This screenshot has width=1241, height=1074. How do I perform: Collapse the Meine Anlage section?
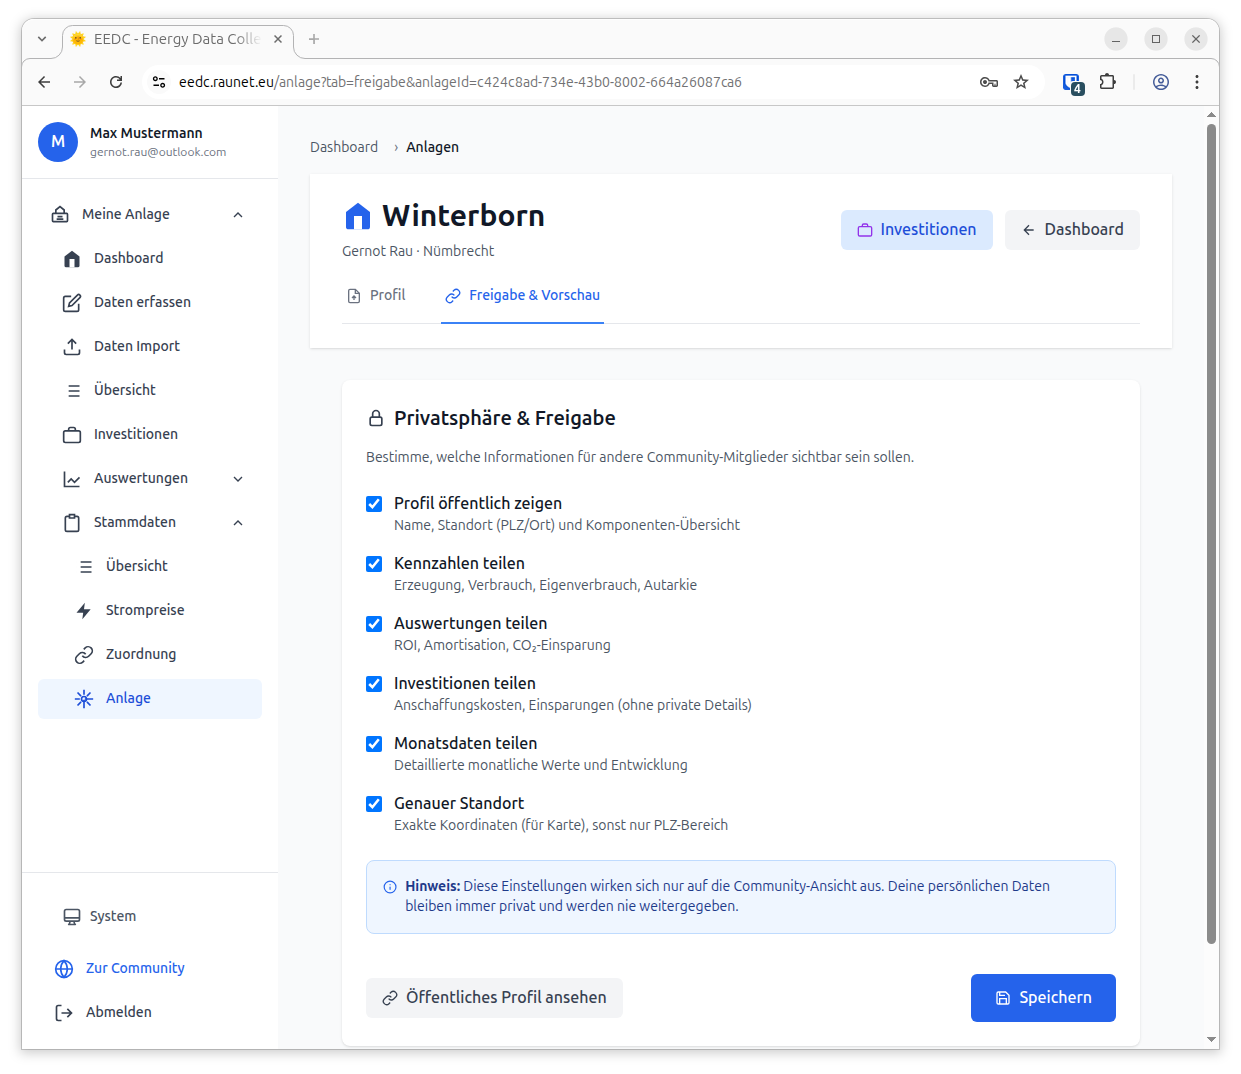click(x=238, y=214)
